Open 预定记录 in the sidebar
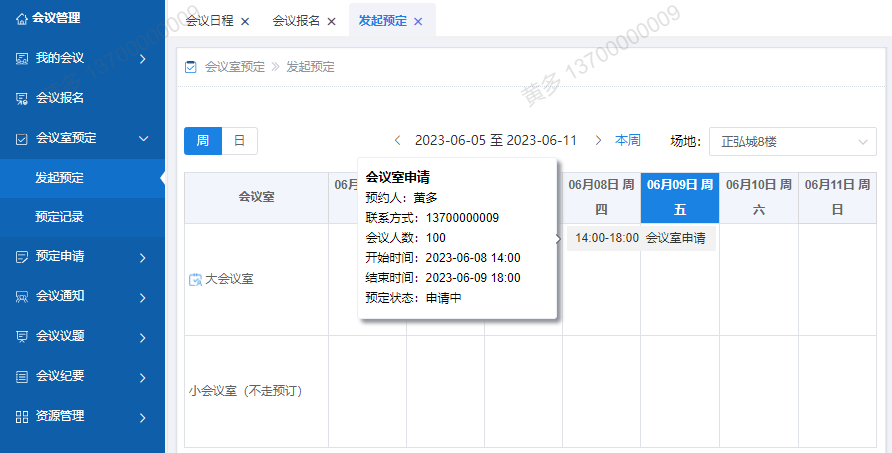The width and height of the screenshot is (892, 453). coord(82,217)
